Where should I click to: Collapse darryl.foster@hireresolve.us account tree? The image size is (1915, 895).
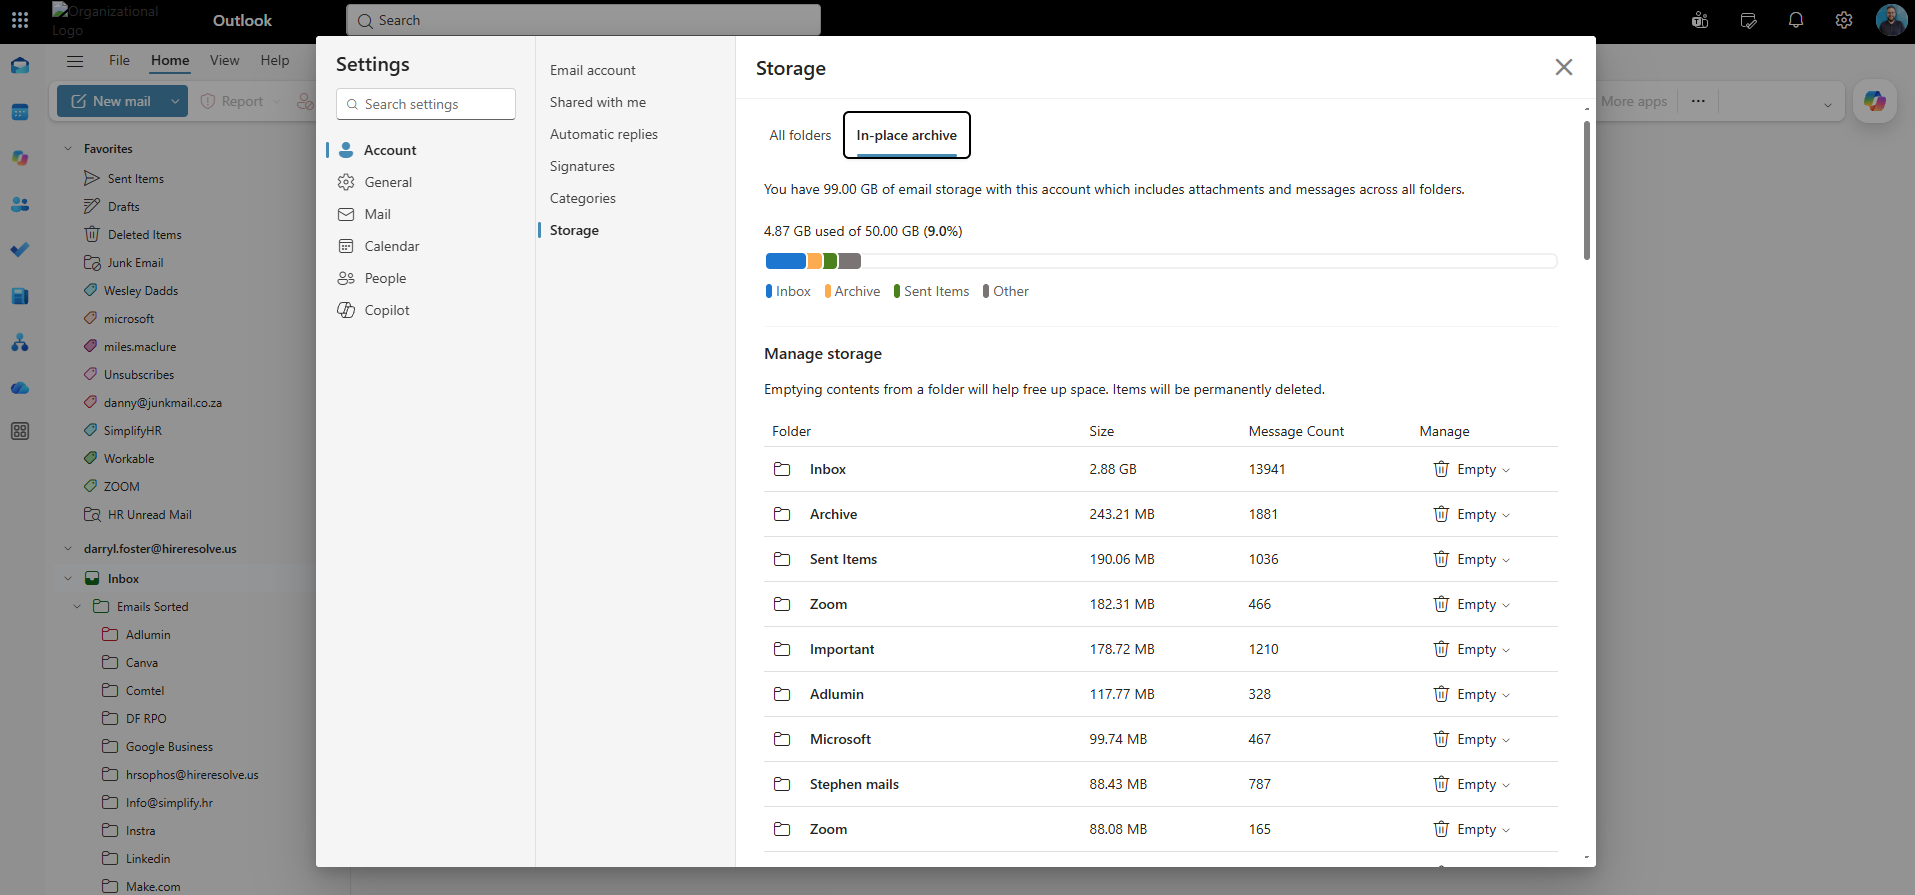[x=68, y=549]
